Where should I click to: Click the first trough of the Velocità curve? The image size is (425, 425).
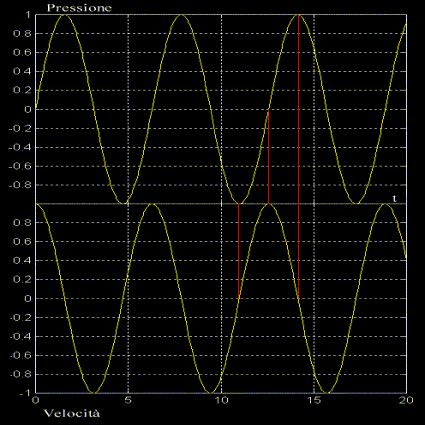[x=93, y=392]
